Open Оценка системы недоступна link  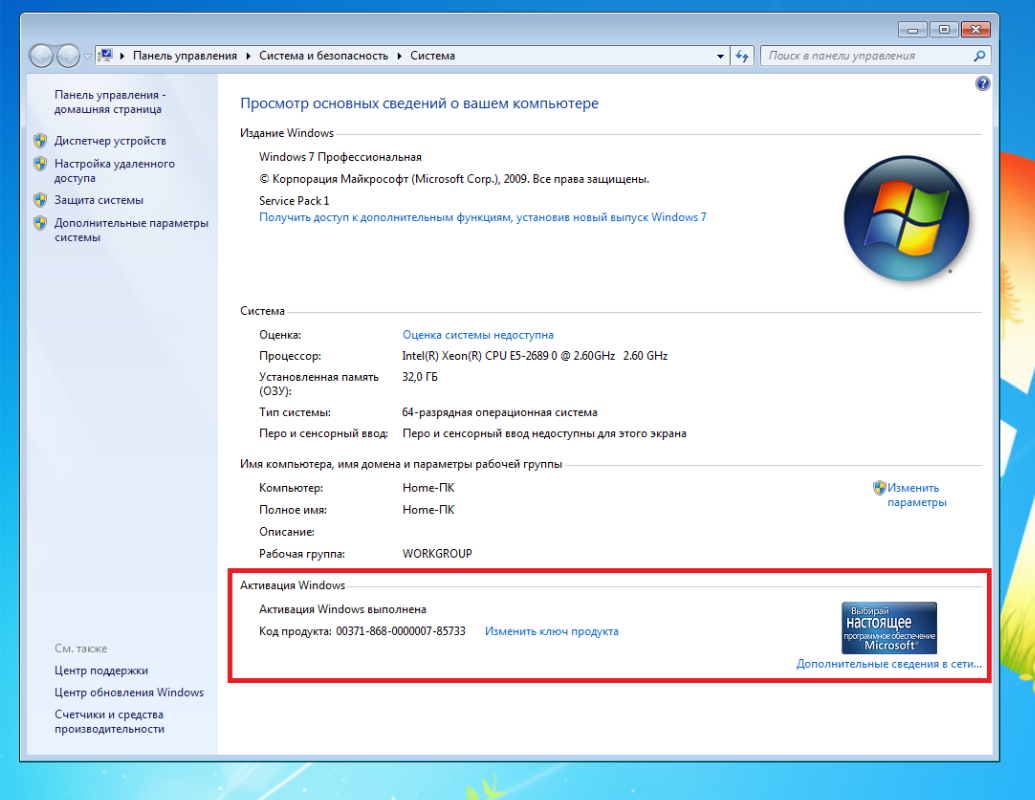coord(478,335)
